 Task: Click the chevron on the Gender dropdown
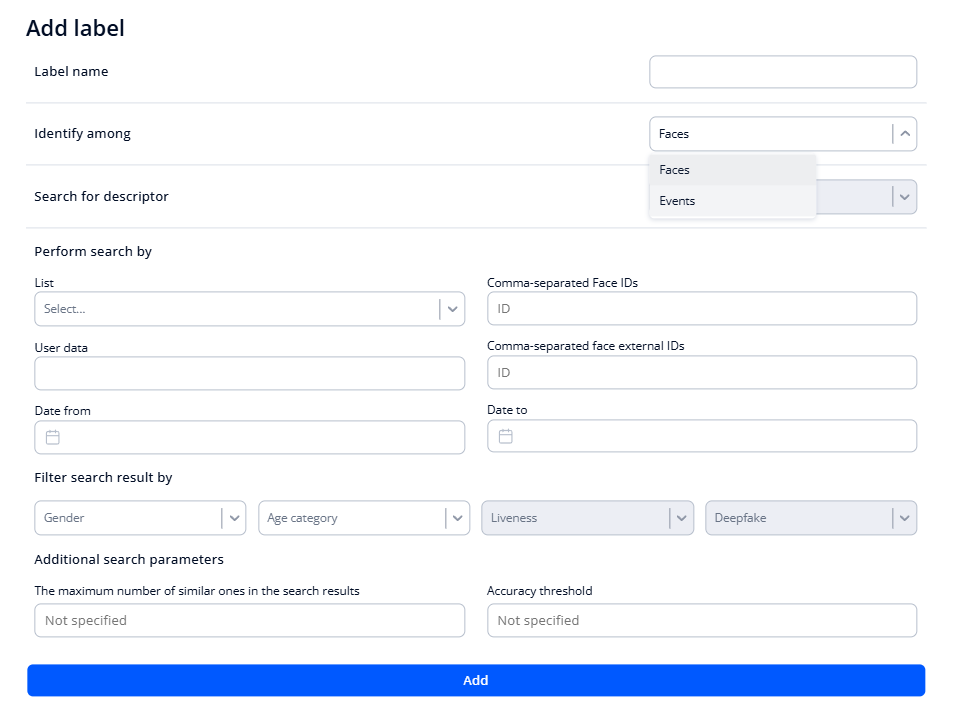[233, 517]
